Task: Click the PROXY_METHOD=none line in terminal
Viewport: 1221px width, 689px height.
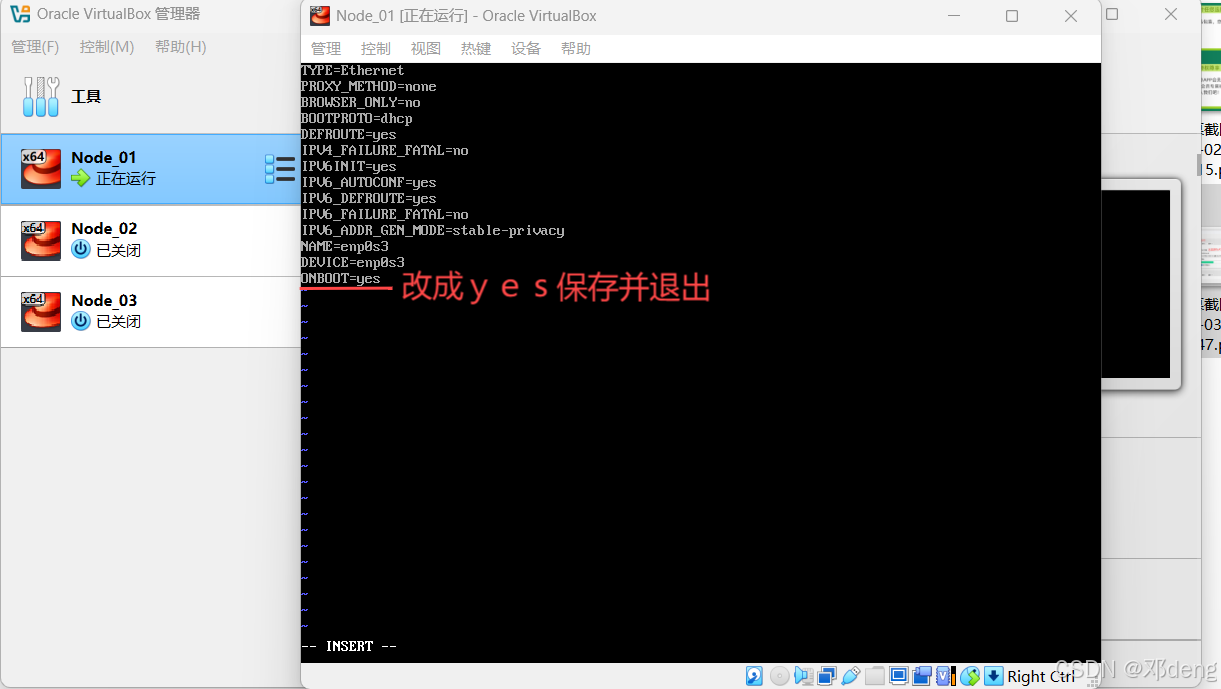Action: (369, 86)
